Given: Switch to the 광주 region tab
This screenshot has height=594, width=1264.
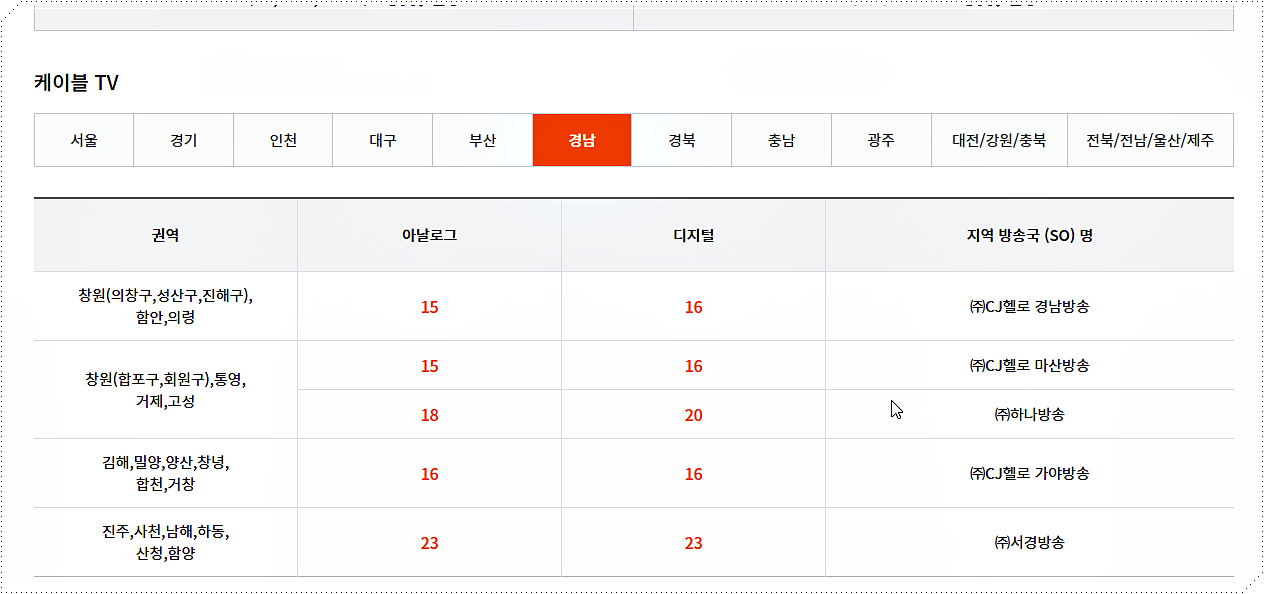Looking at the screenshot, I should [x=881, y=140].
